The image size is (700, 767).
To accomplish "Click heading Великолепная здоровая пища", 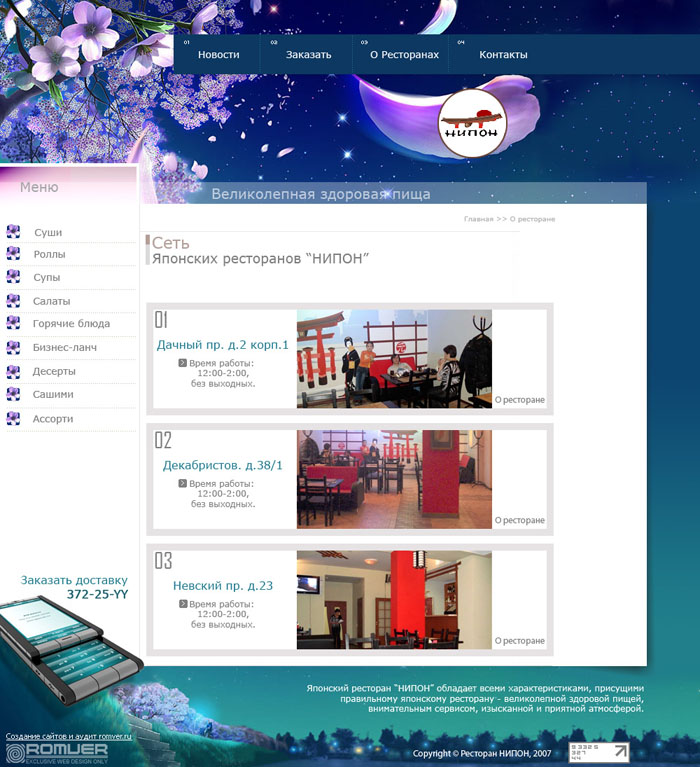I will tap(321, 194).
